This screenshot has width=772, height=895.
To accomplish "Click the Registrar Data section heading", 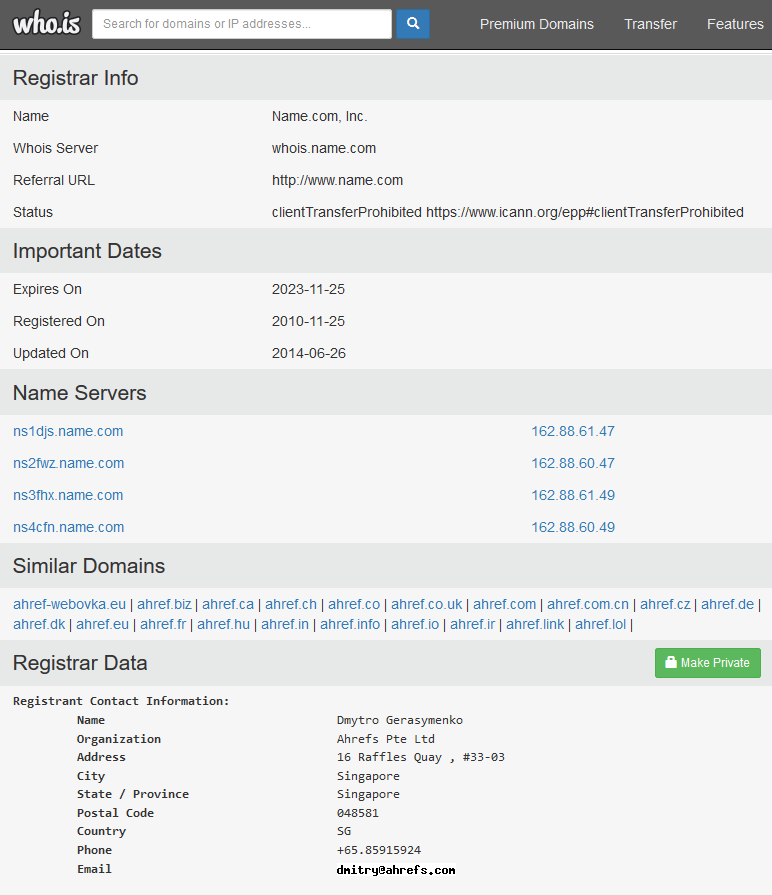I will tap(80, 663).
